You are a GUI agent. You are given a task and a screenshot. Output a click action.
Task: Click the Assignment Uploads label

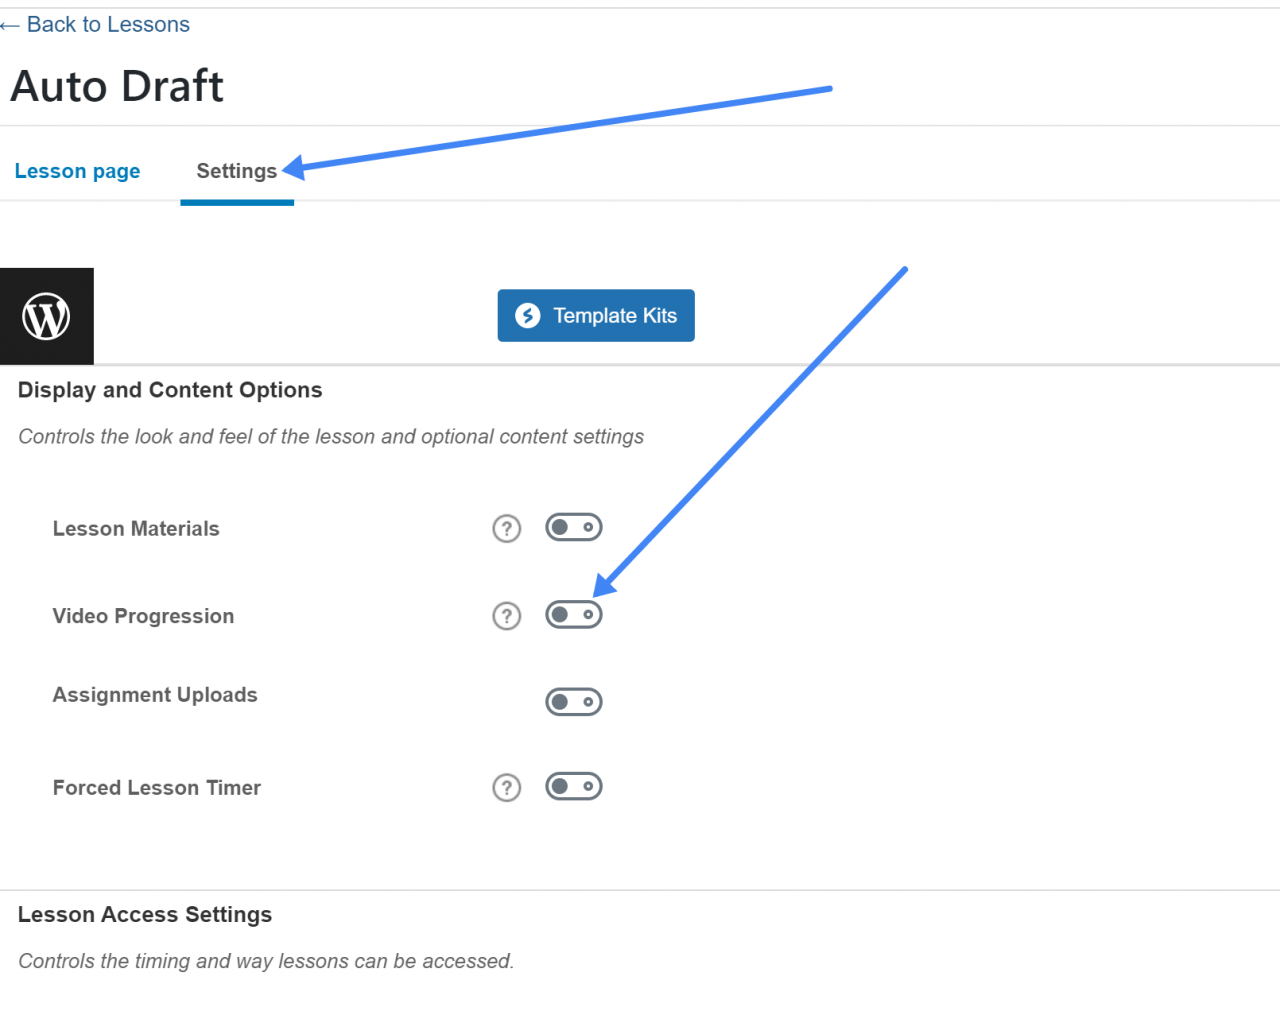[x=155, y=695]
